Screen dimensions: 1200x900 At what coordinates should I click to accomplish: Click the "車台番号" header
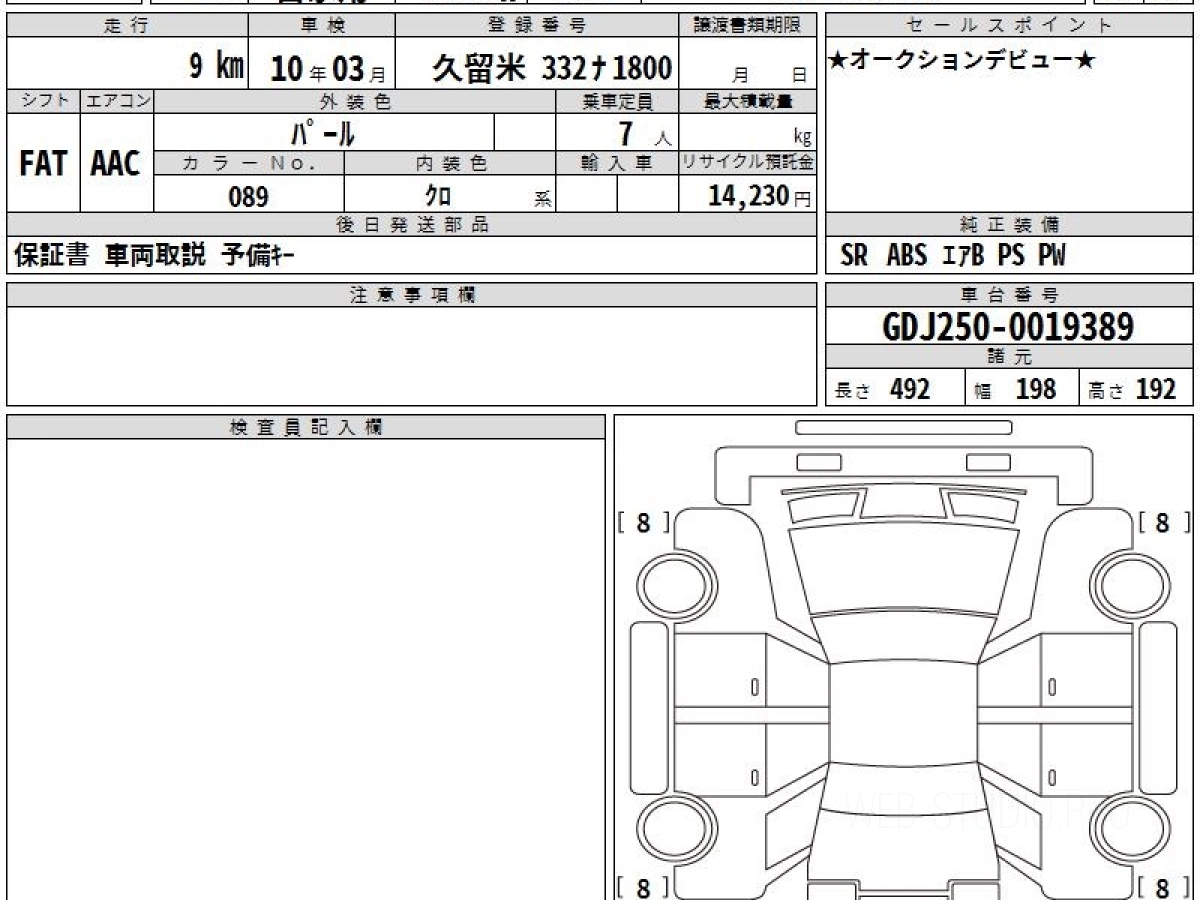[1009, 295]
